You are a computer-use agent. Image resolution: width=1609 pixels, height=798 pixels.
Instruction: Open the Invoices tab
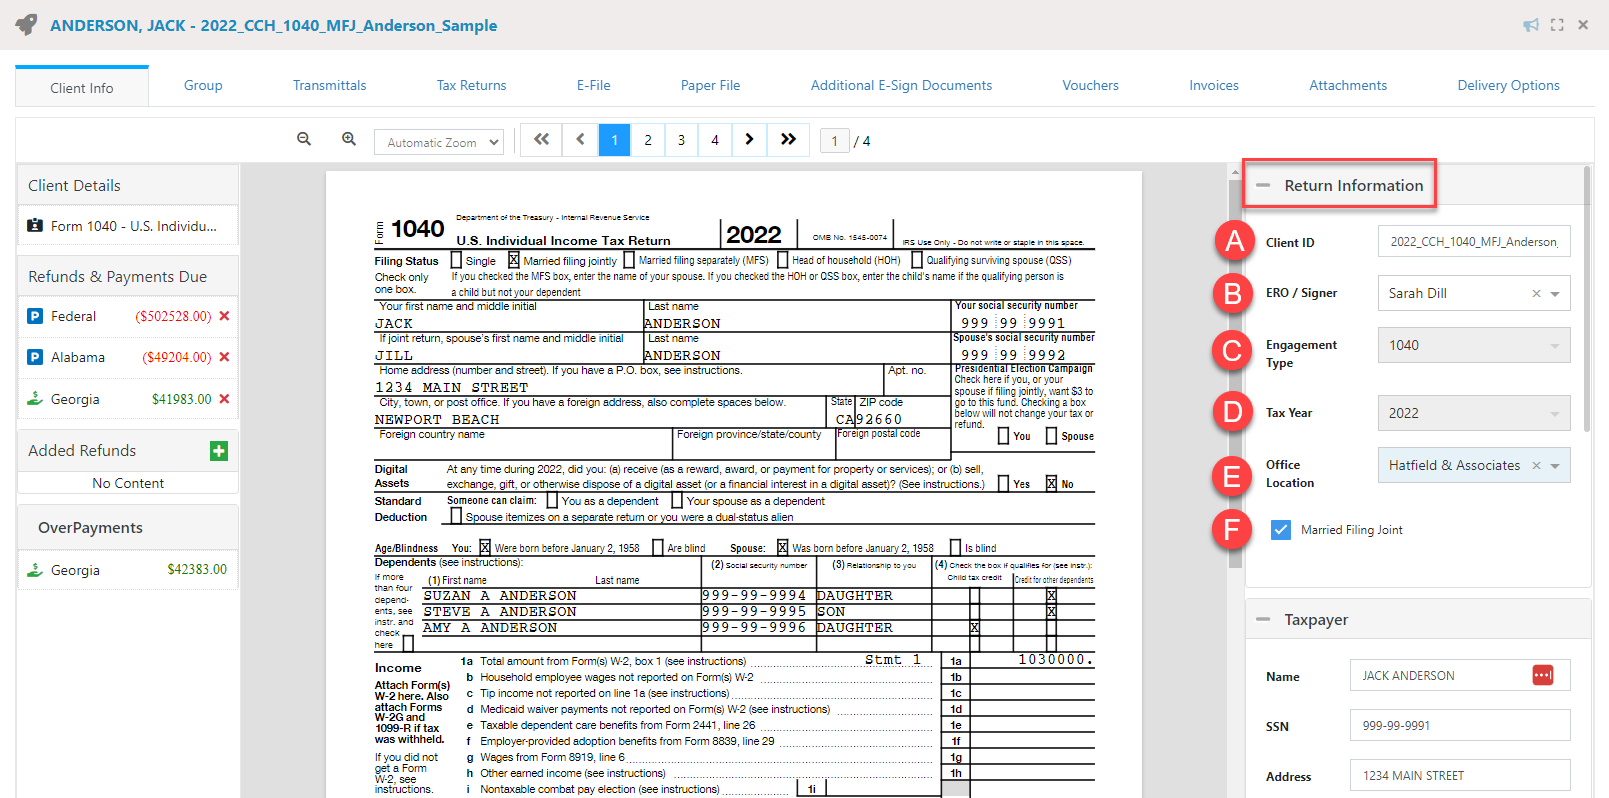[x=1214, y=85]
